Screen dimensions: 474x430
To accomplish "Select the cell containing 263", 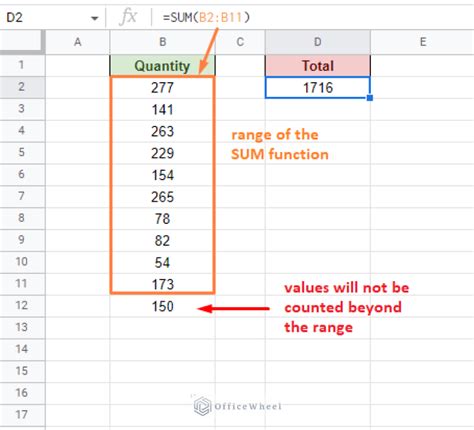I will [x=162, y=131].
